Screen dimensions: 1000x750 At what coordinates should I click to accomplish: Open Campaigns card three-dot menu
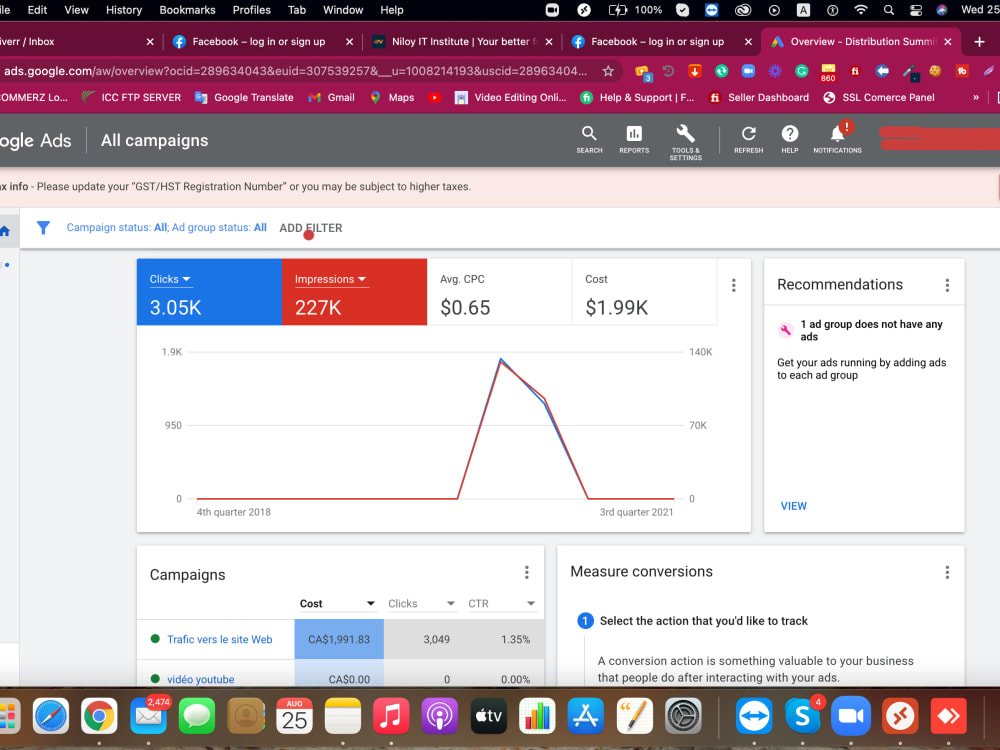pyautogui.click(x=527, y=572)
